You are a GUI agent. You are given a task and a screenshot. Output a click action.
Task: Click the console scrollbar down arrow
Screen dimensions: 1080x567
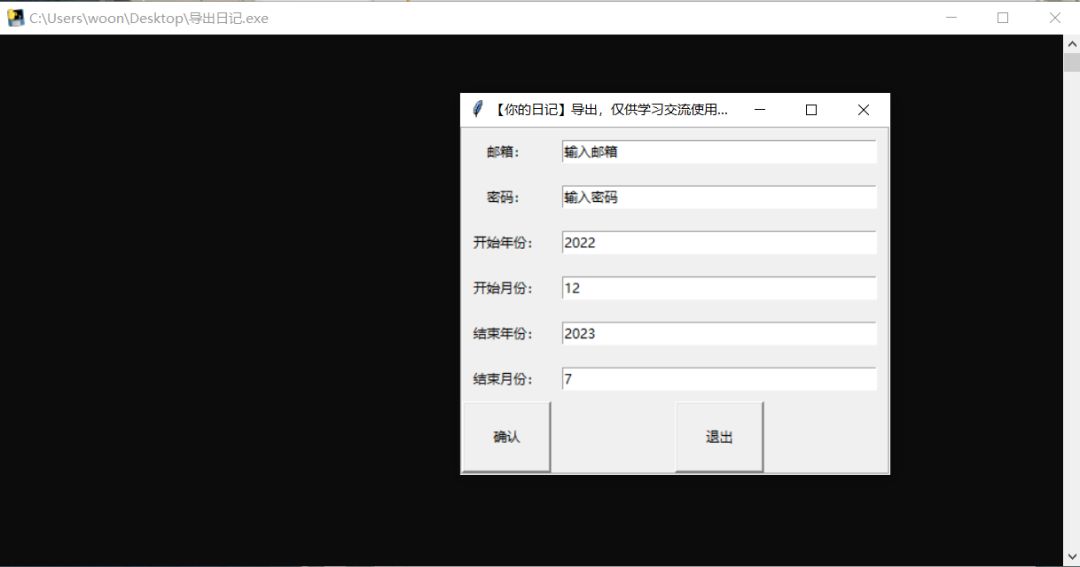click(1072, 555)
